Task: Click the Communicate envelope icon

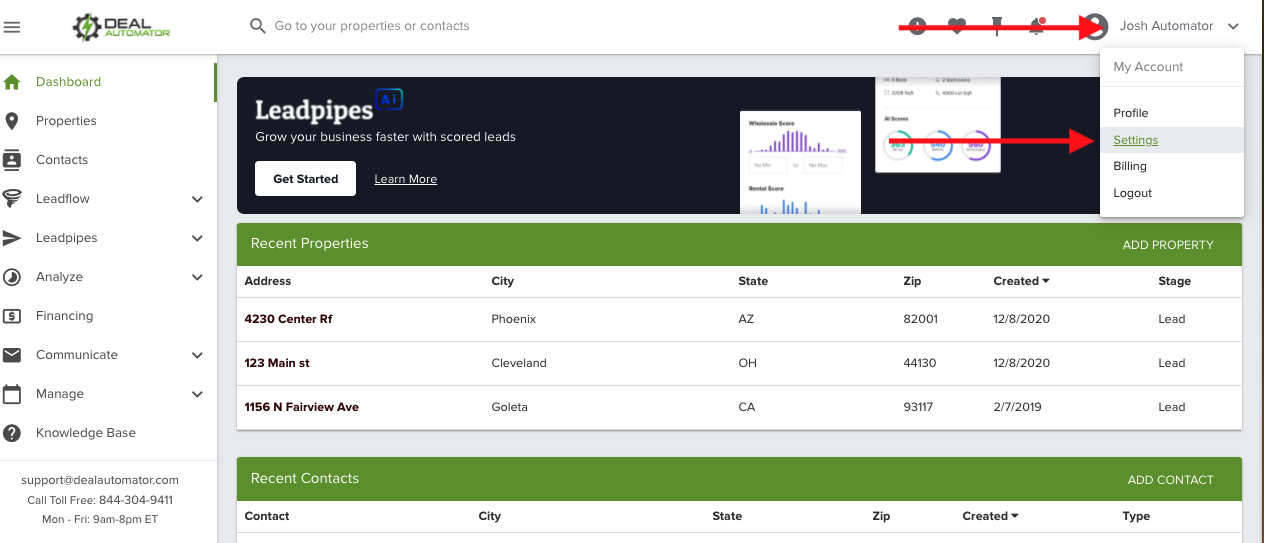Action: [x=12, y=355]
